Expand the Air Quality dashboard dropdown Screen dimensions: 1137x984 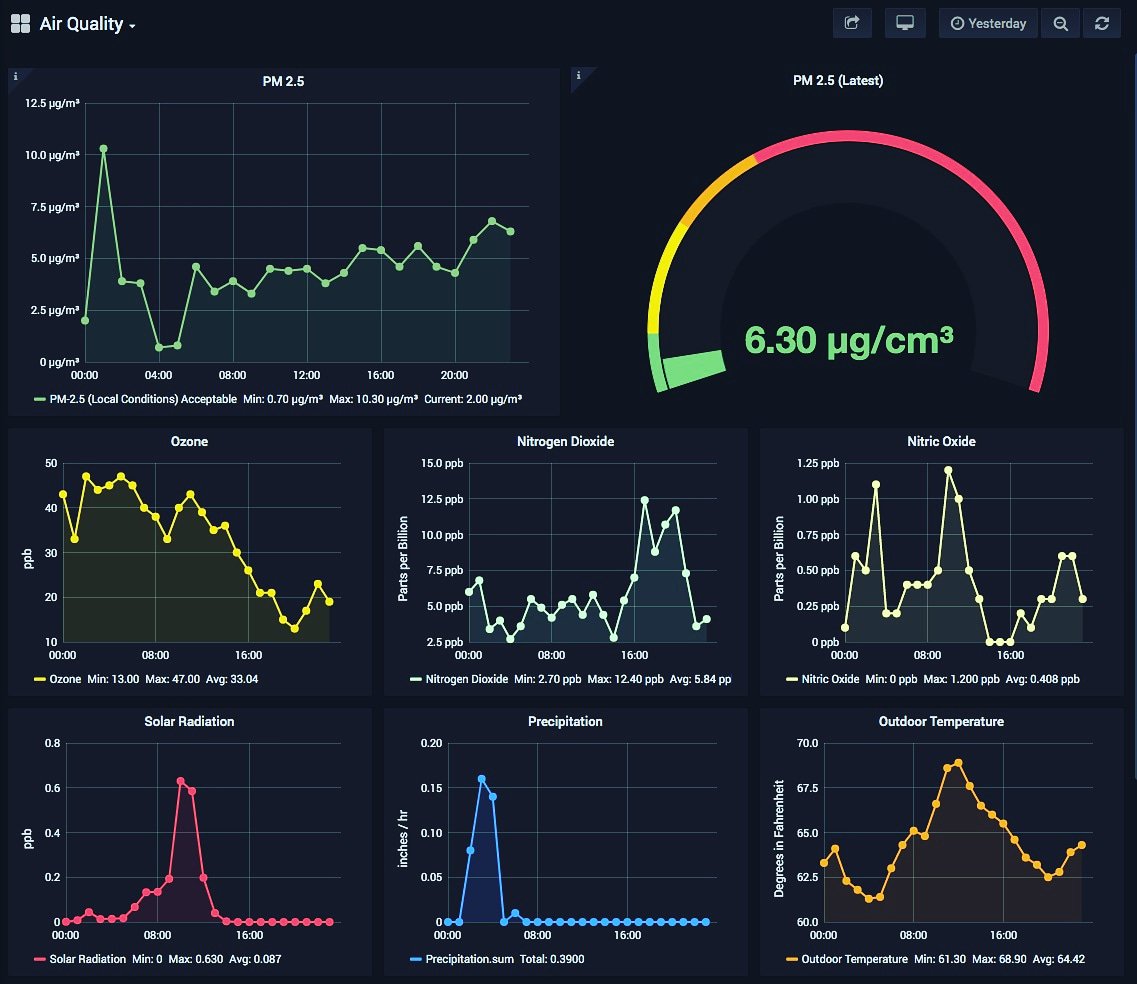87,24
